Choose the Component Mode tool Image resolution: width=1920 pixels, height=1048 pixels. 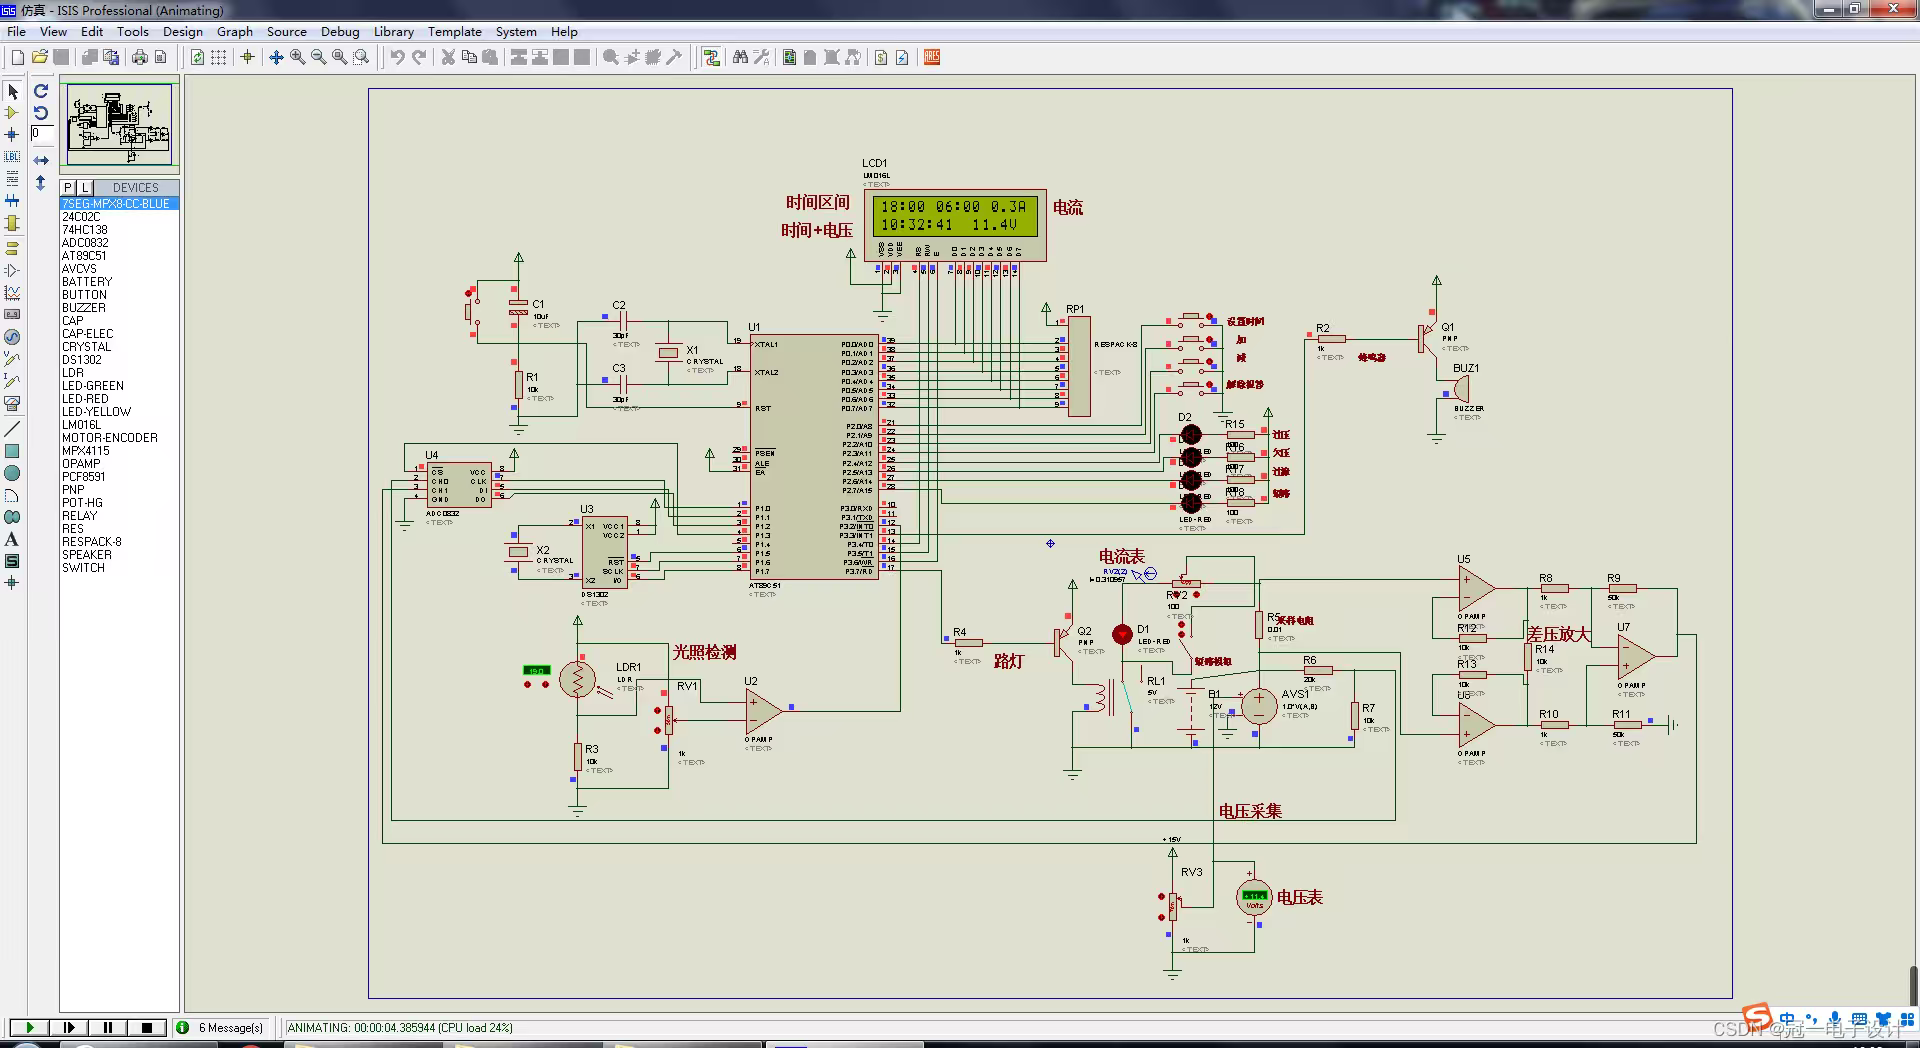pyautogui.click(x=12, y=113)
